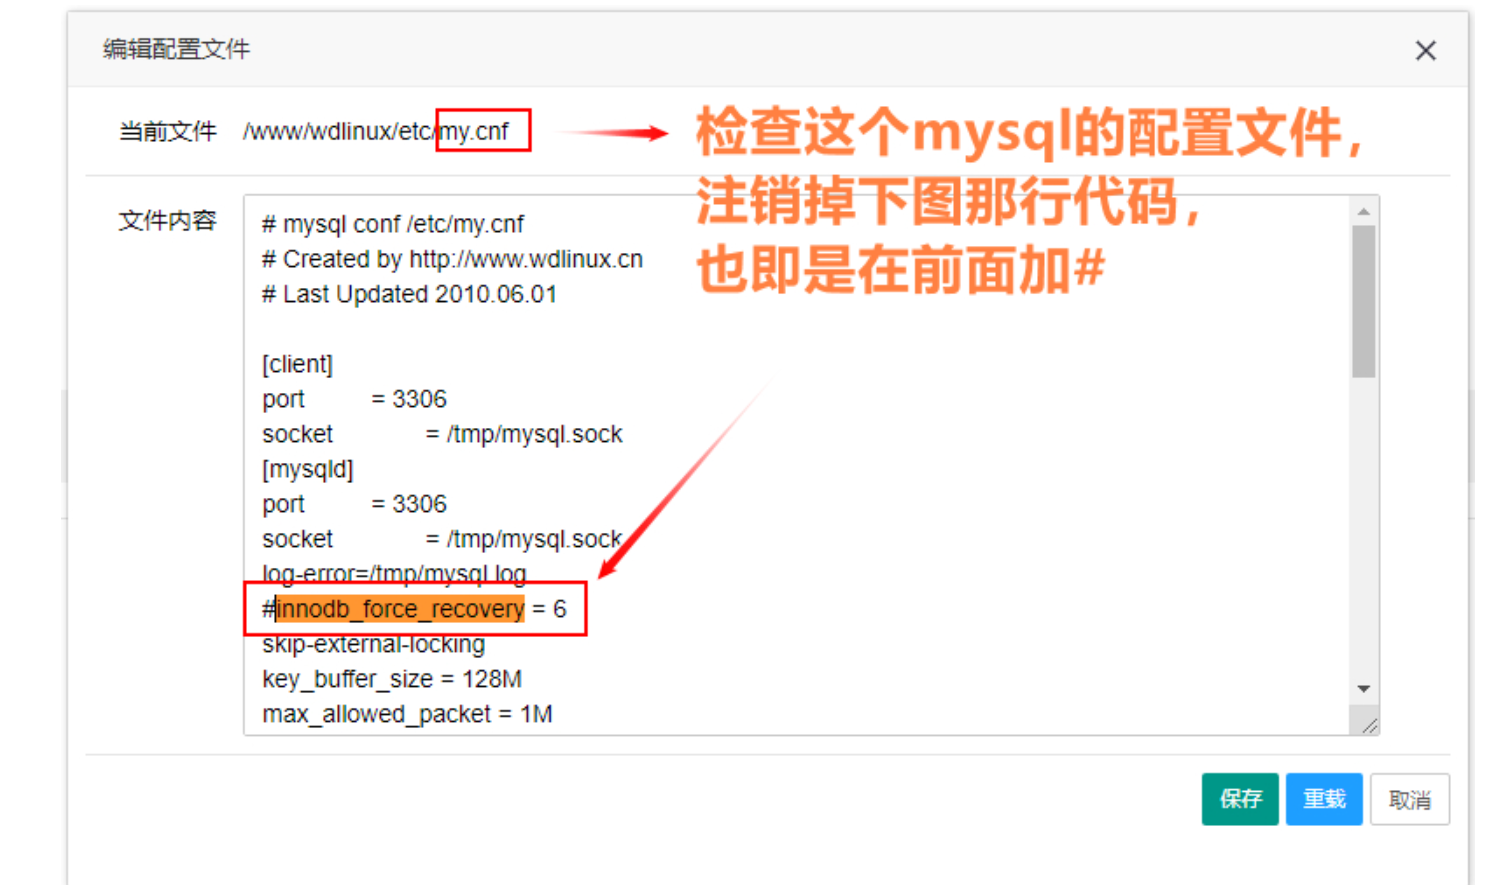Place cursor on the innodb_force_recovery line
Image resolution: width=1489 pixels, height=885 pixels.
pos(414,609)
